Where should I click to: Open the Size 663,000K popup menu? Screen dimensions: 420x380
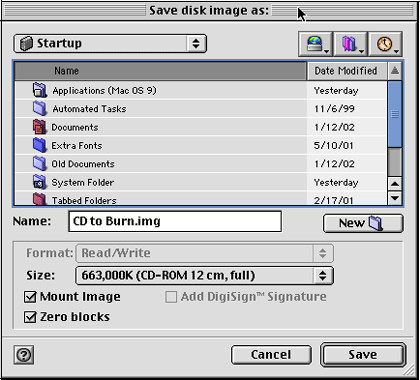click(205, 276)
